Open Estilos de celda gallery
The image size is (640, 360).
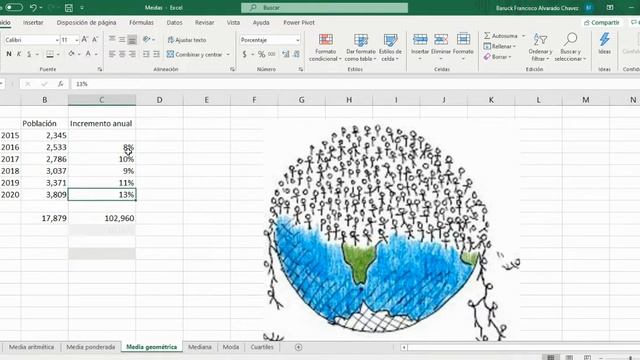(x=390, y=47)
